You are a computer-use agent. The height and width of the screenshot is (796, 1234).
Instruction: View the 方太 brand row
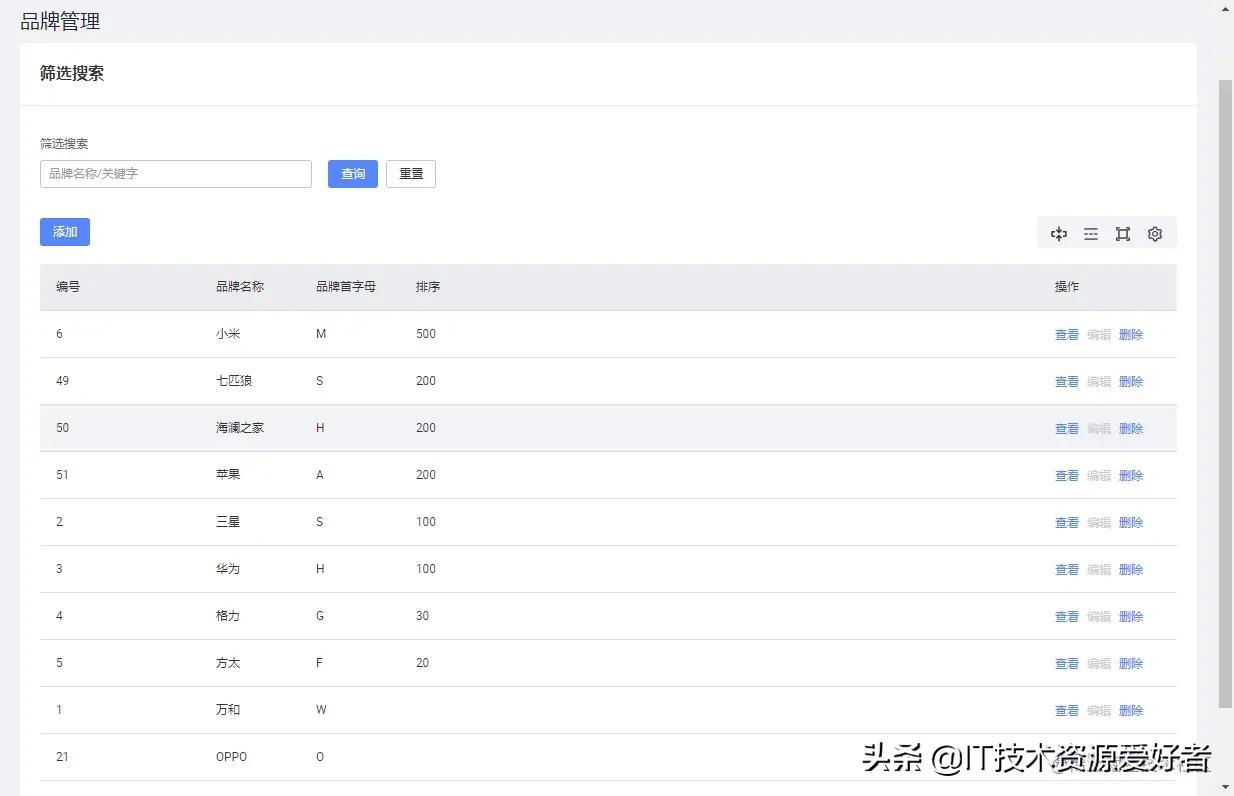point(1067,664)
